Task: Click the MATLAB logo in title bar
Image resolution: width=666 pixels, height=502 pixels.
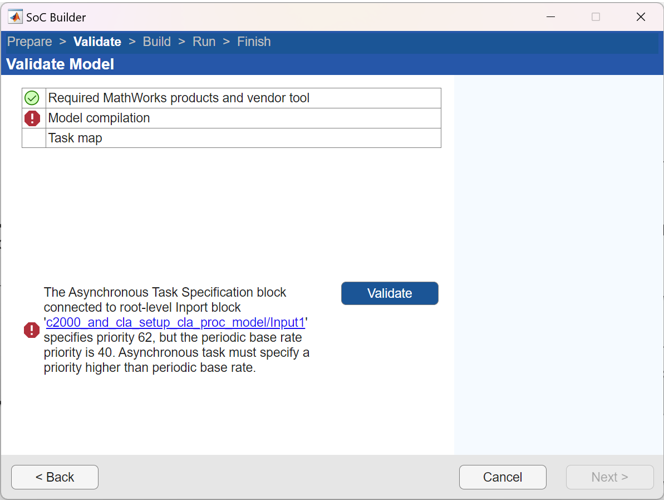Action: [15, 17]
